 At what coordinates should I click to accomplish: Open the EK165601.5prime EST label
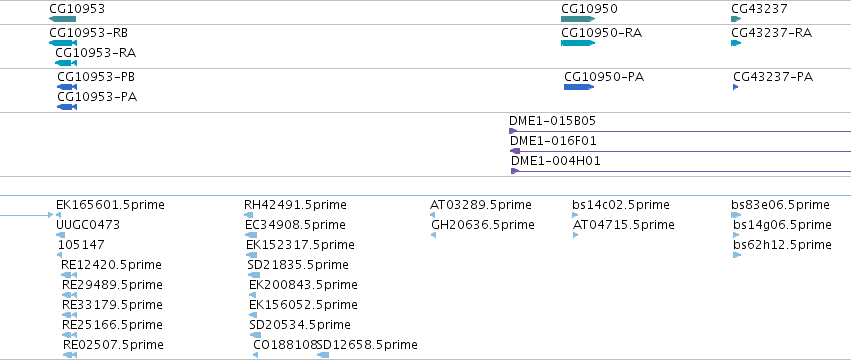[110, 205]
